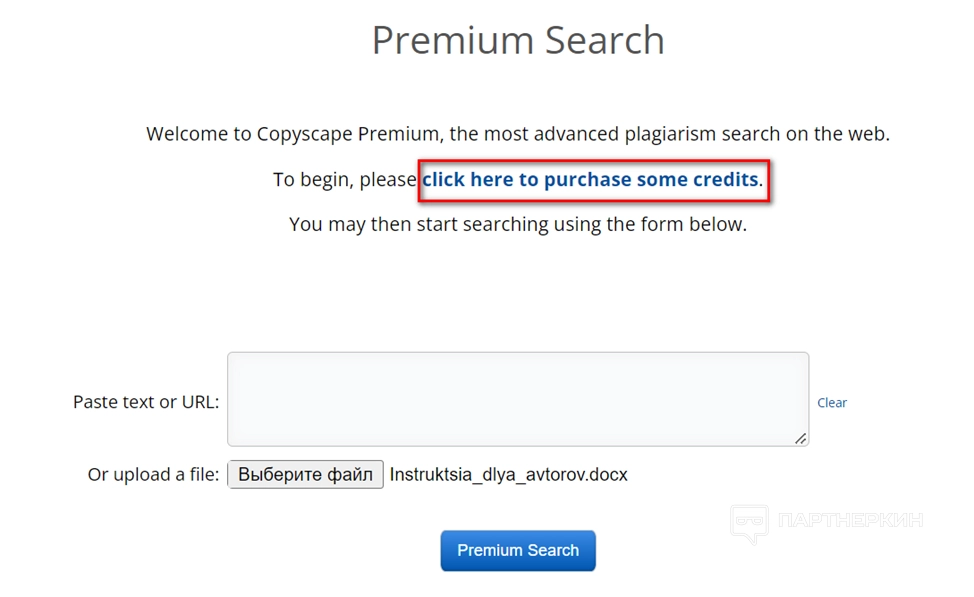Click the blue Premium Search button
Image resolution: width=974 pixels, height=597 pixels.
coord(518,551)
